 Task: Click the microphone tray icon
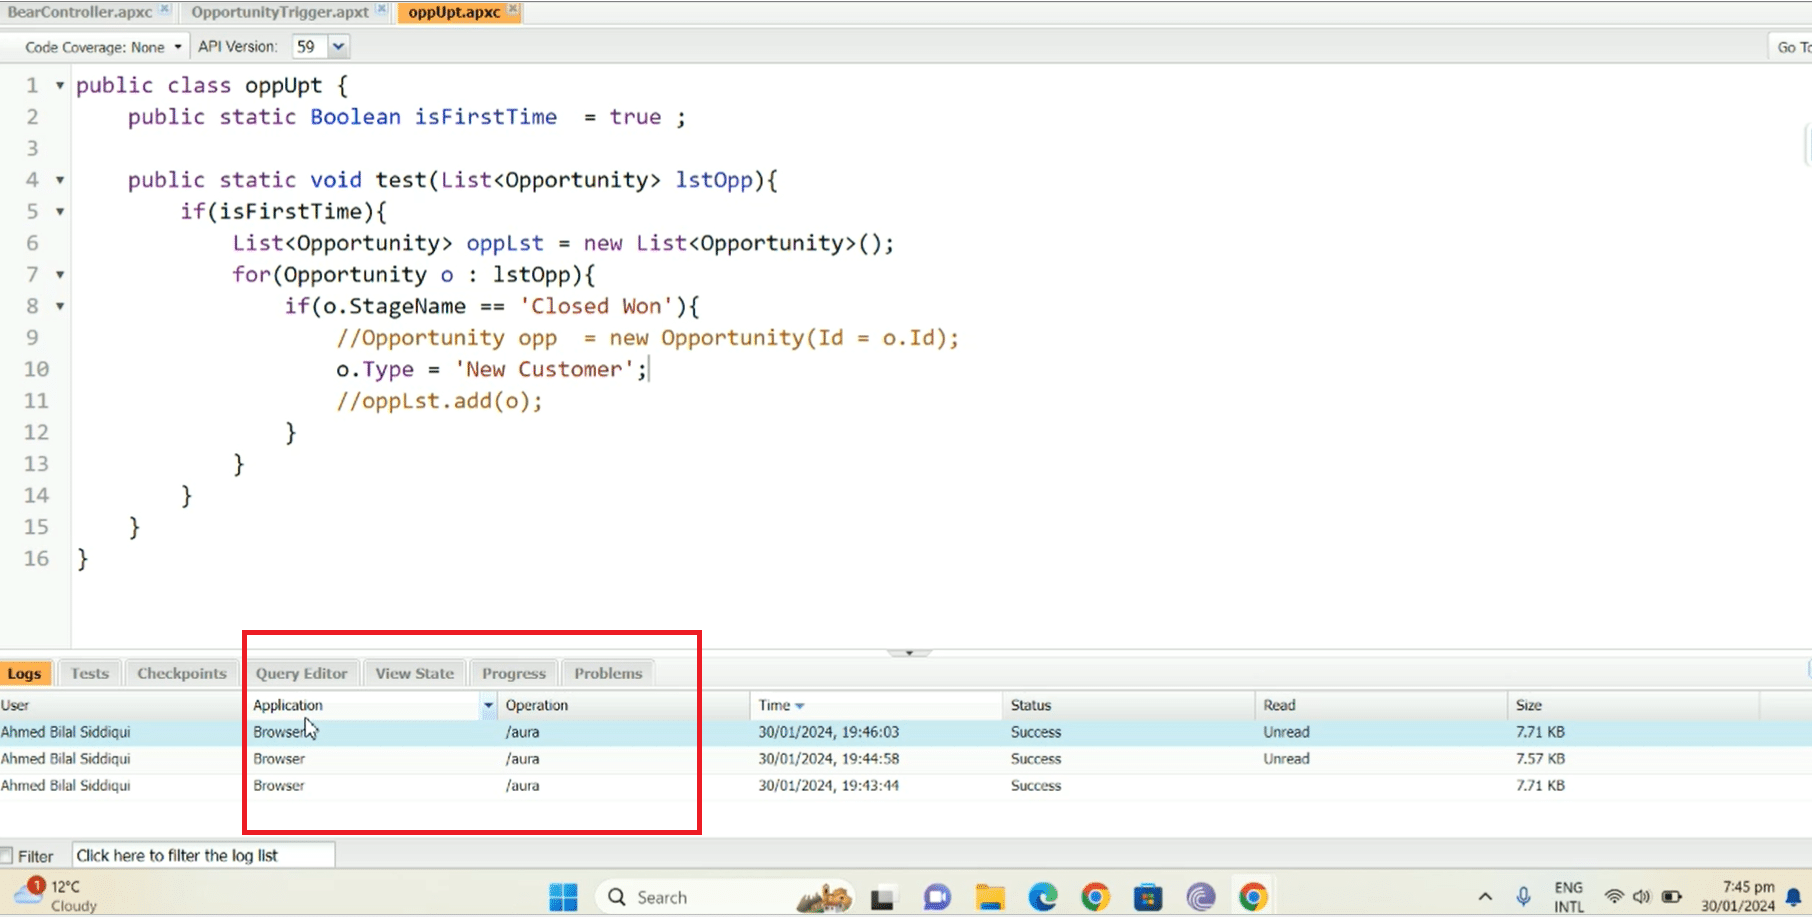click(1523, 897)
